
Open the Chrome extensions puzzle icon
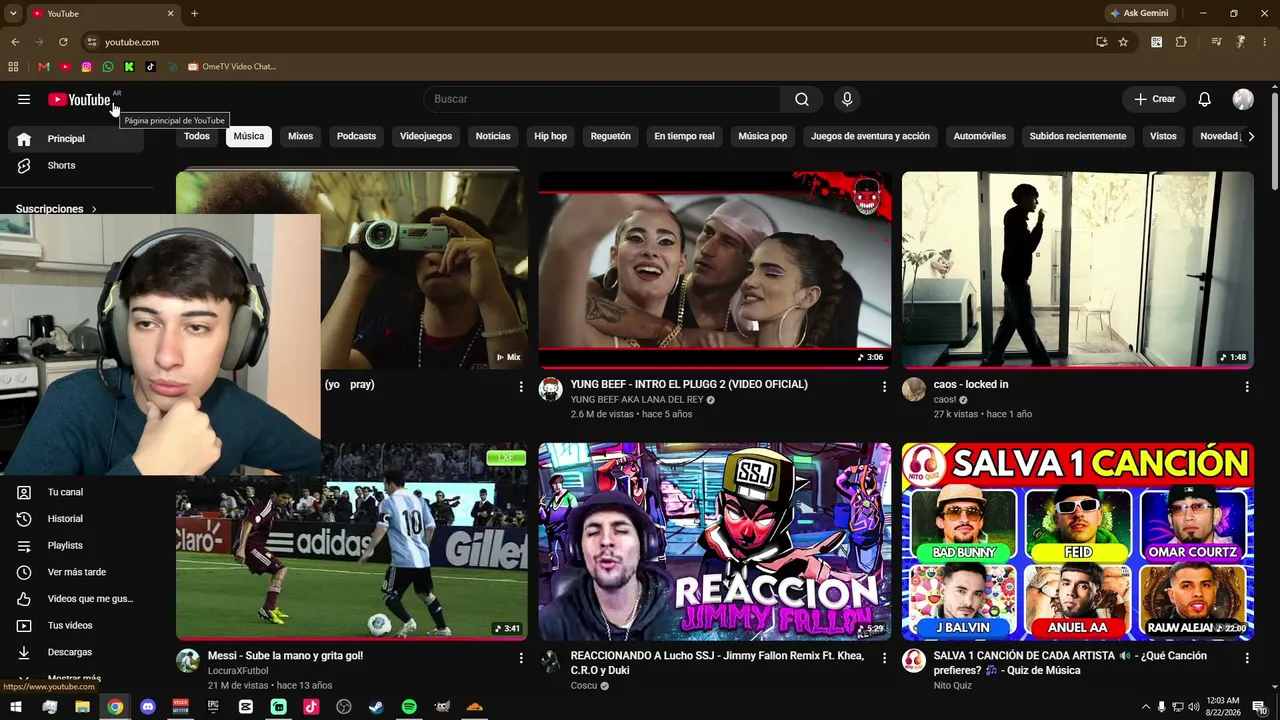[x=1181, y=42]
